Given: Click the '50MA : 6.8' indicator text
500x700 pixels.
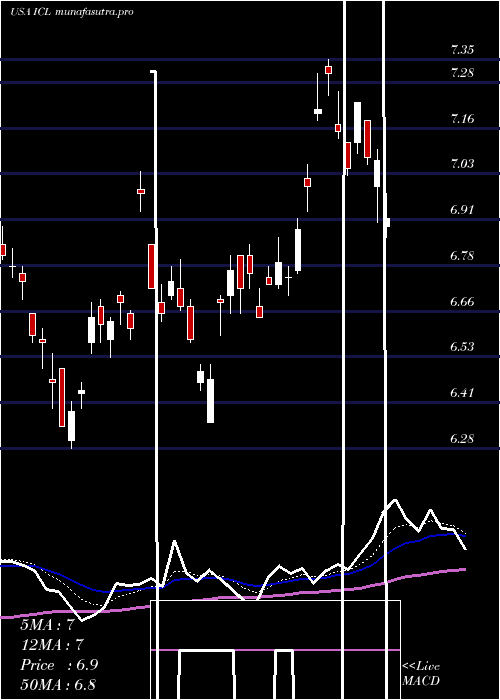Looking at the screenshot, I should pos(58,684).
